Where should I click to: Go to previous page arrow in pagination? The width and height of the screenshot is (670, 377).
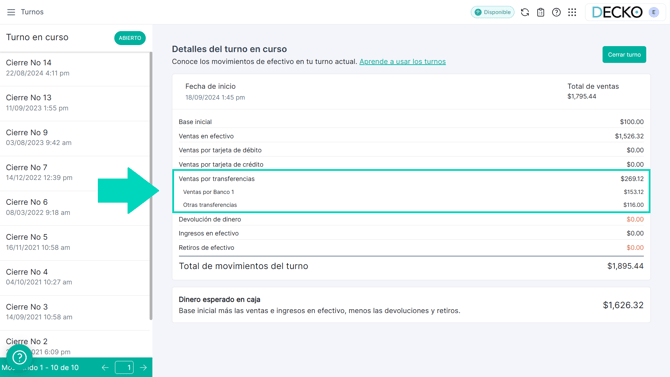[105, 367]
